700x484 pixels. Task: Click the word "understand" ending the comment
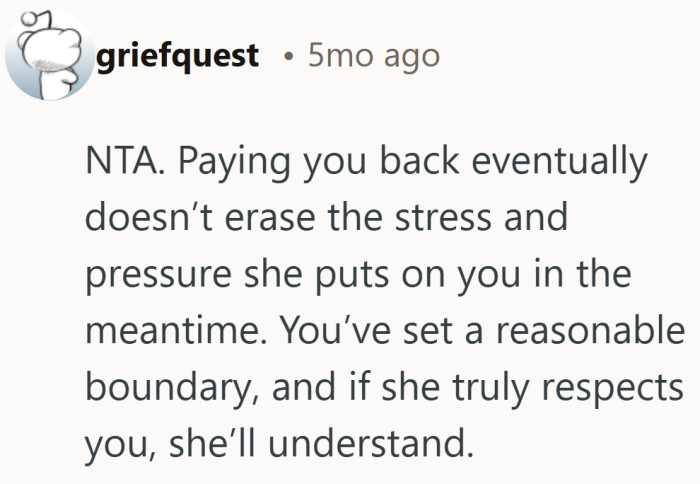point(369,438)
